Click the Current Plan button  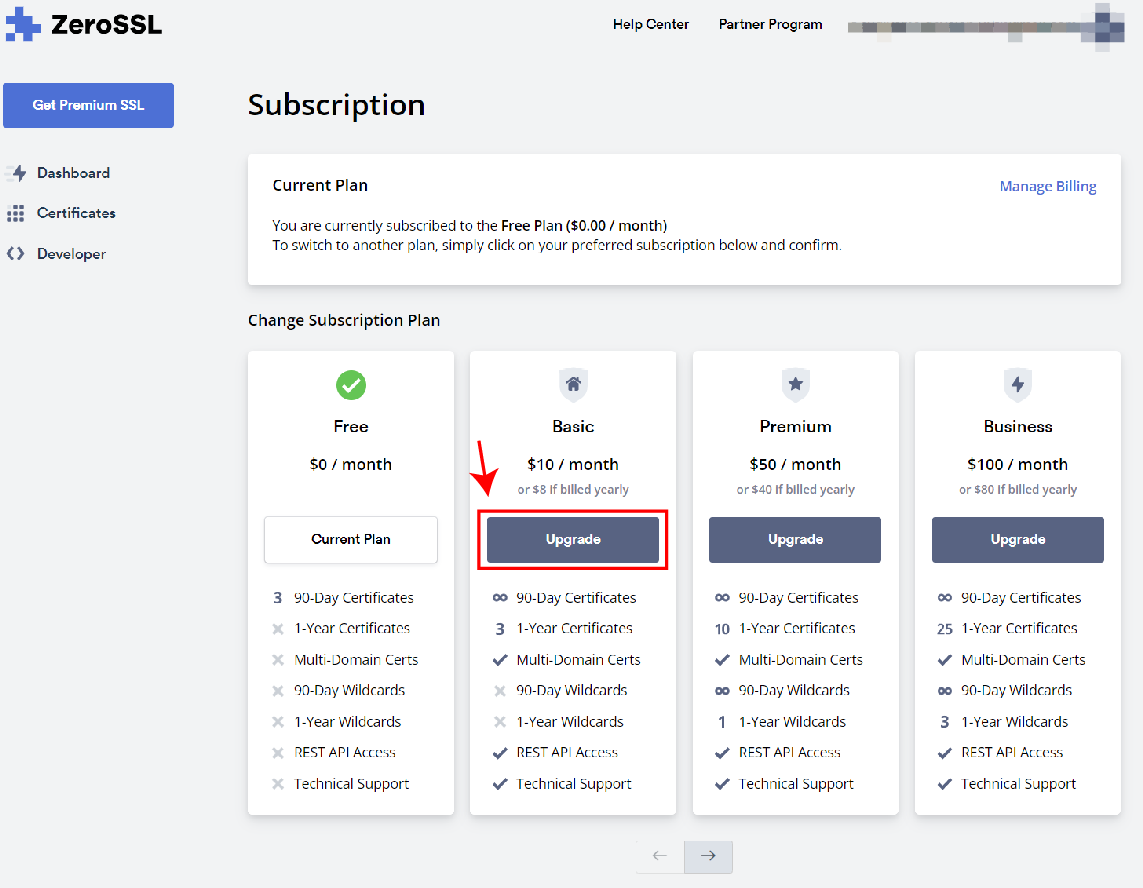pyautogui.click(x=351, y=540)
